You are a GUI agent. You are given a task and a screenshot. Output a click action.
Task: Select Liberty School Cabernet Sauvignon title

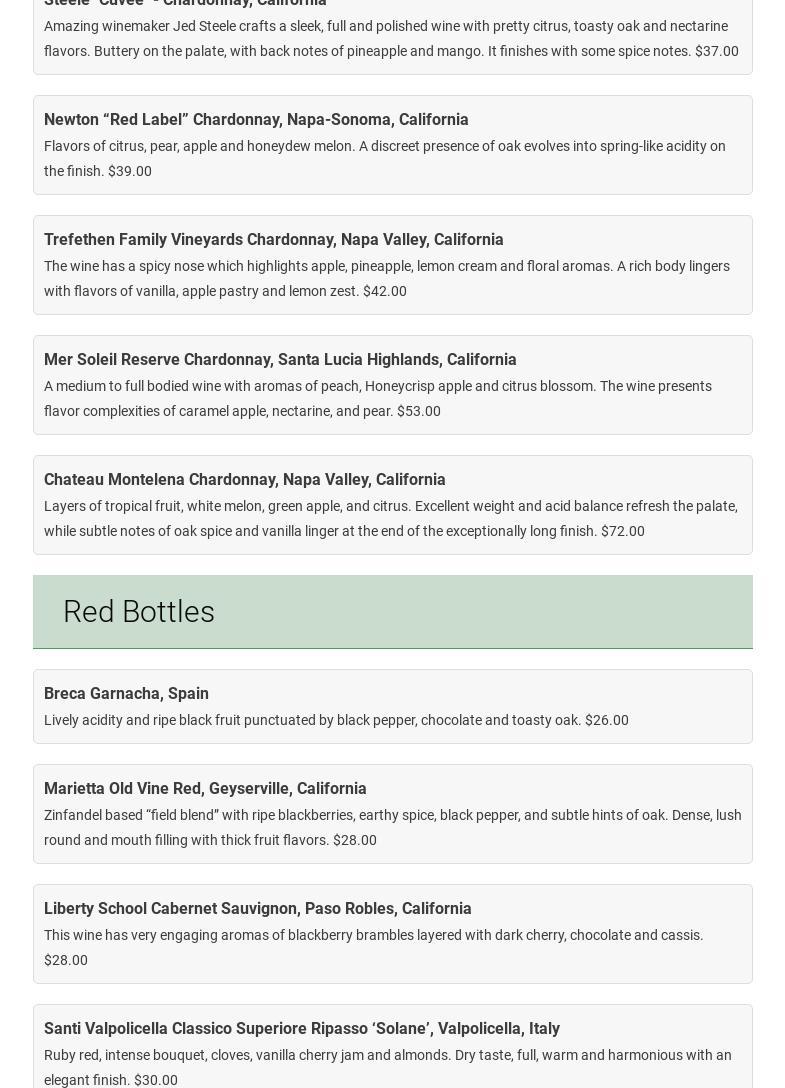coord(258,909)
